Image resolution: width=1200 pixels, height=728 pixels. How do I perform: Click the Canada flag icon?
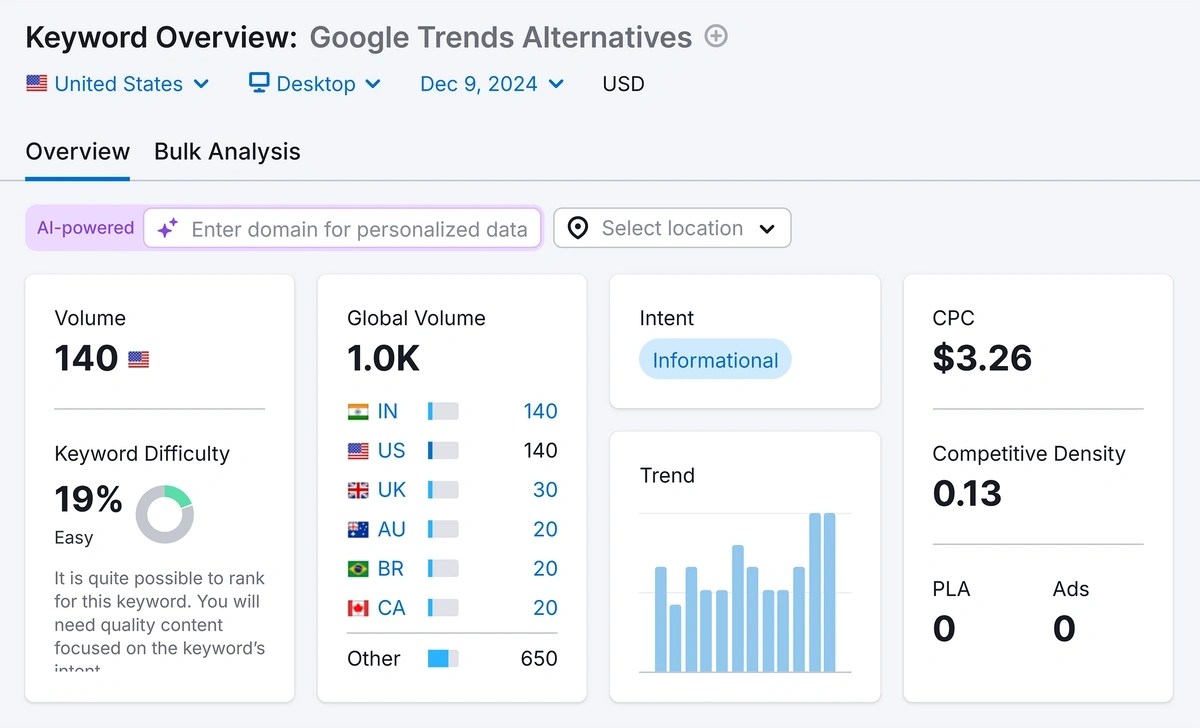click(358, 608)
